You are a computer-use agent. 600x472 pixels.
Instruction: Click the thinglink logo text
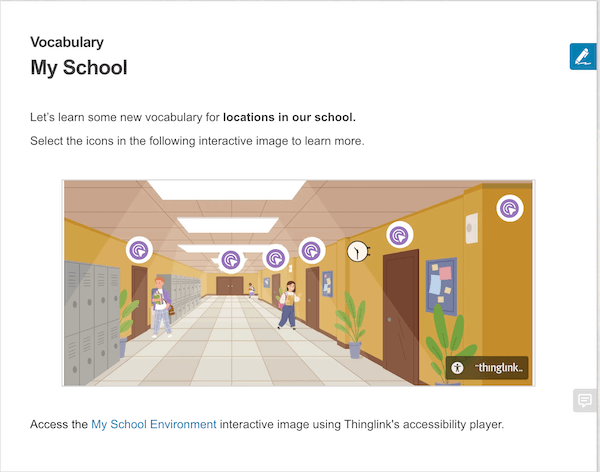click(497, 369)
